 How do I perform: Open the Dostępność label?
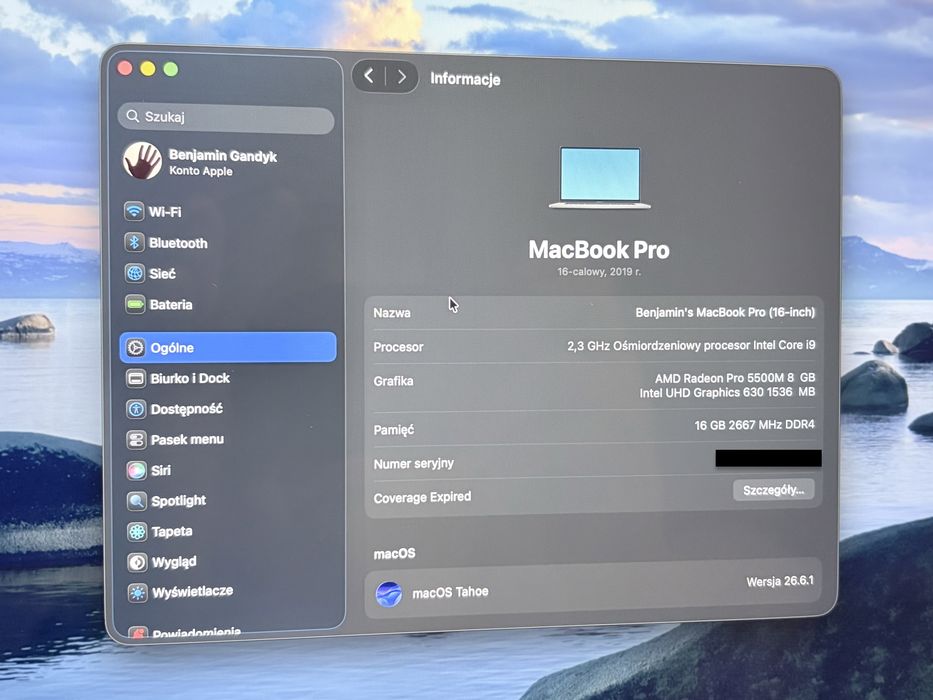coord(187,410)
